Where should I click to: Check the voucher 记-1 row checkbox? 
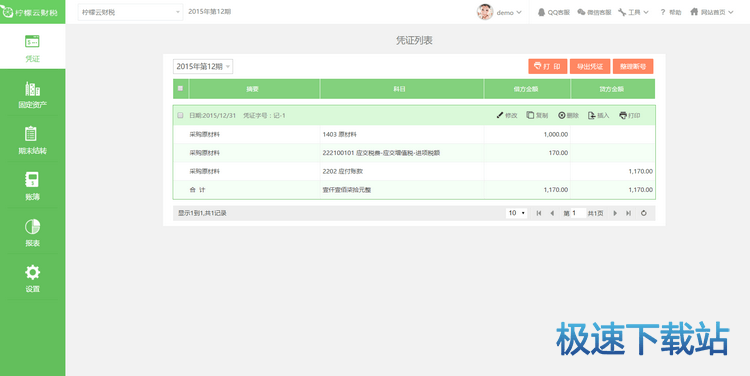180,115
